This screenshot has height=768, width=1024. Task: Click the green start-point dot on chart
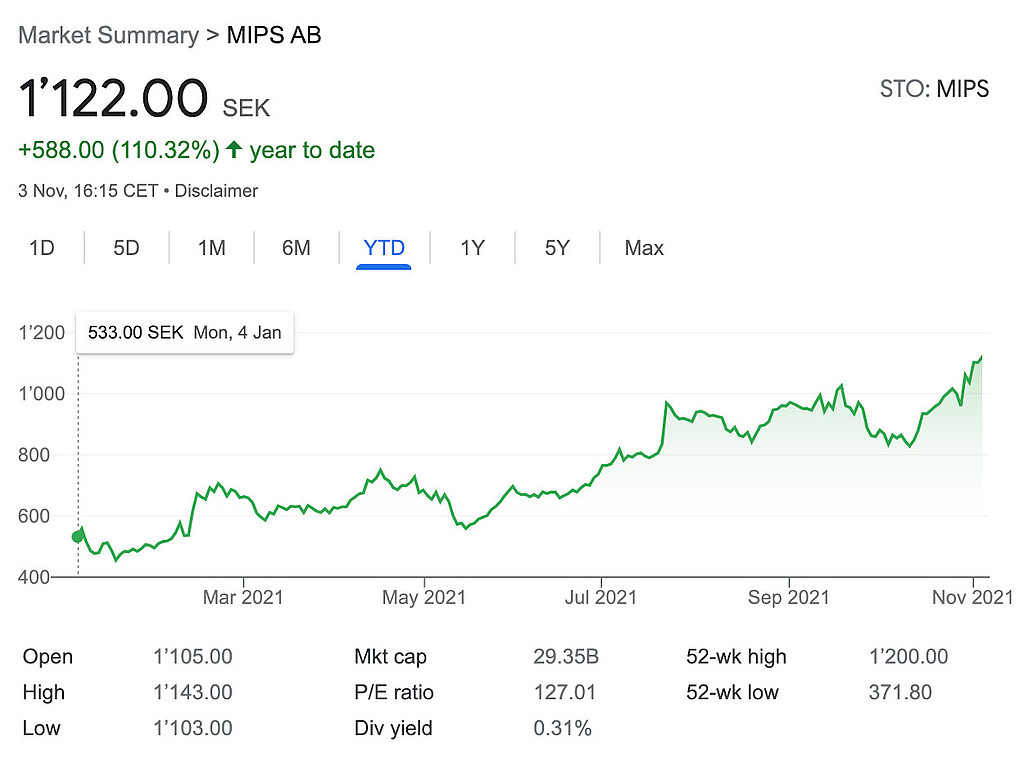tap(78, 537)
